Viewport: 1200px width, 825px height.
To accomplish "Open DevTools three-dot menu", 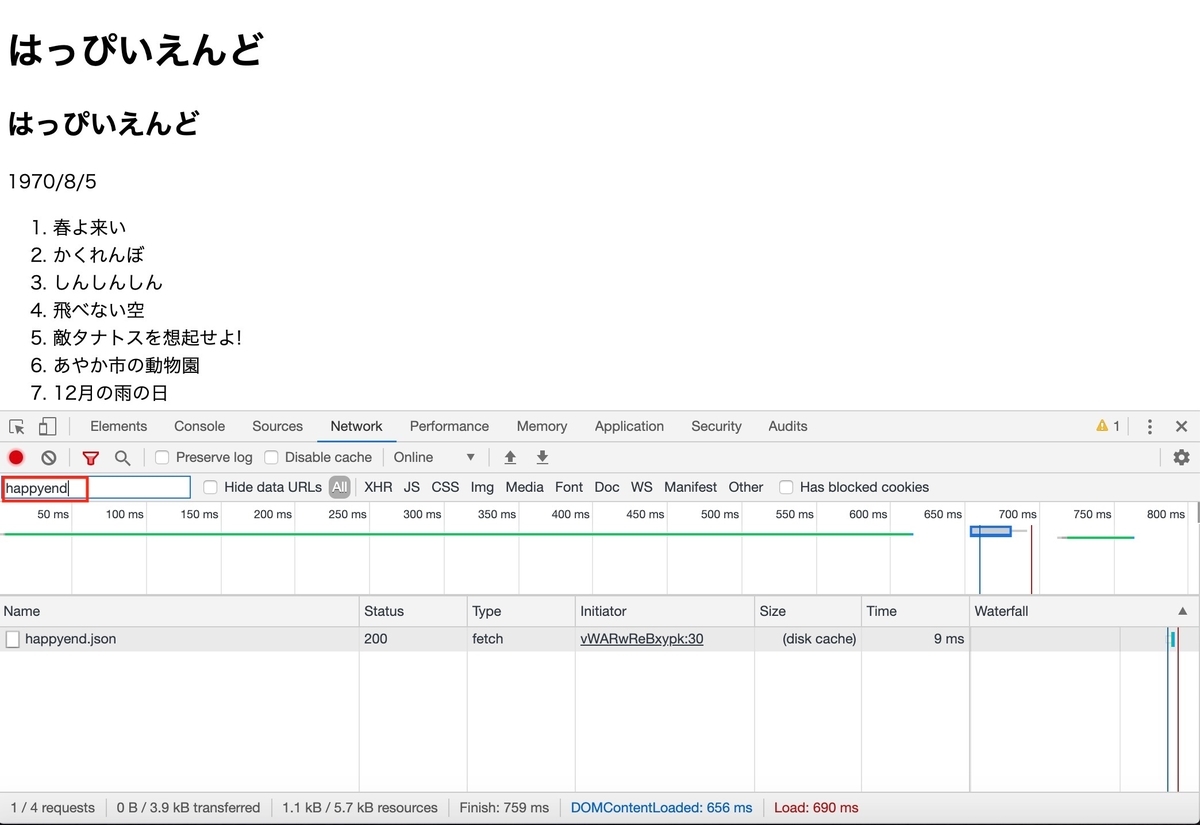I will (1150, 427).
